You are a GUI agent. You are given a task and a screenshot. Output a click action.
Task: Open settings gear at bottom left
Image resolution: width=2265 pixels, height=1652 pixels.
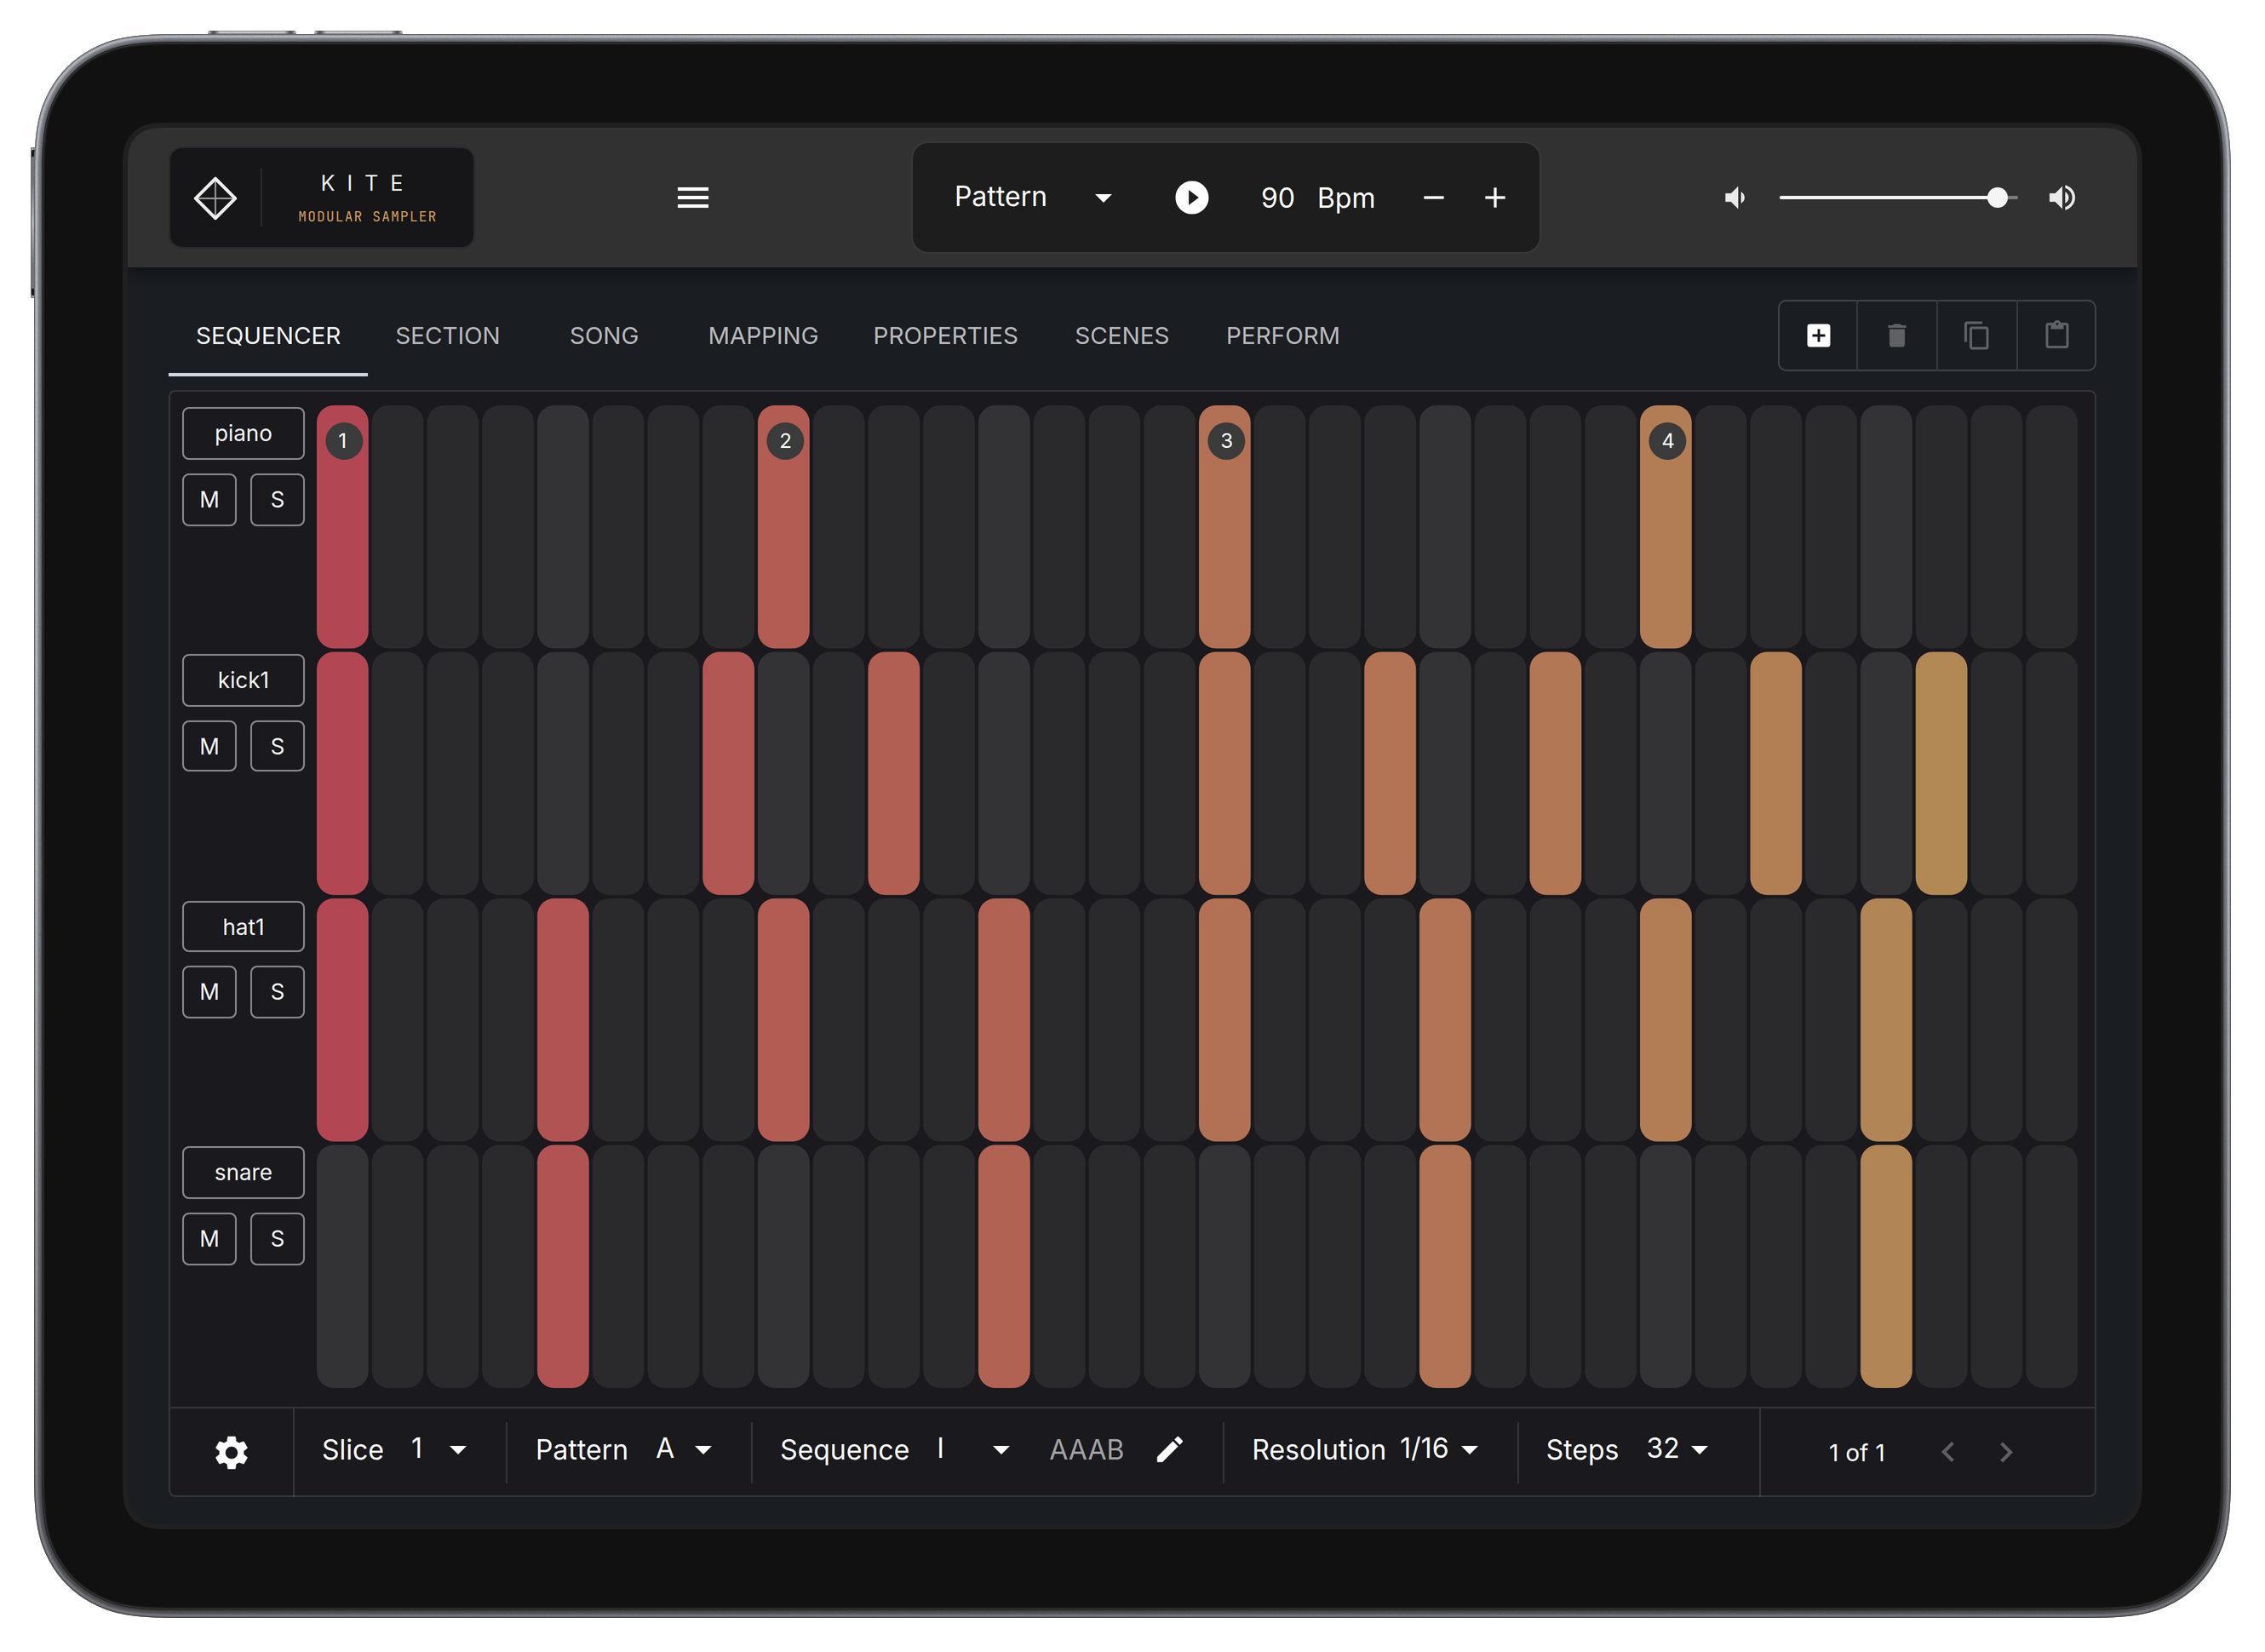pyautogui.click(x=231, y=1452)
